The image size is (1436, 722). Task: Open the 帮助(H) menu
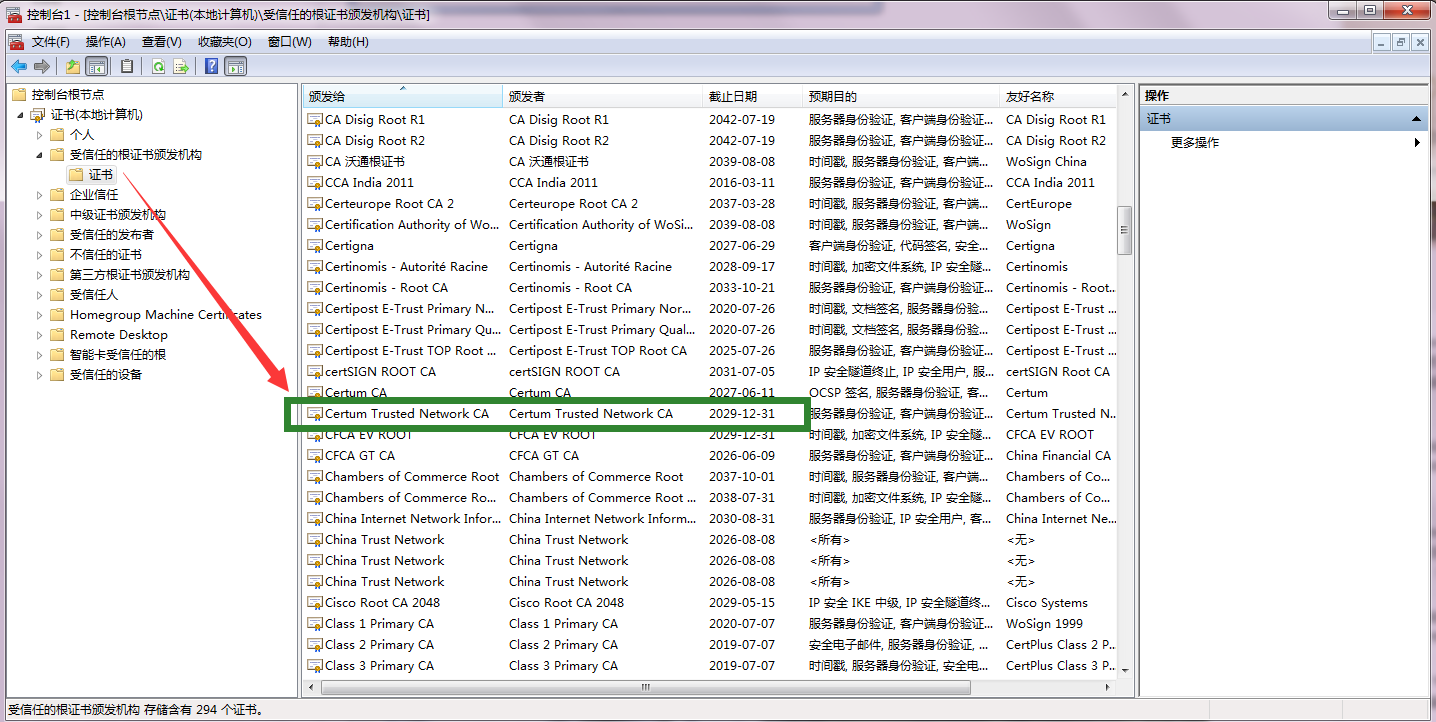pyautogui.click(x=348, y=42)
